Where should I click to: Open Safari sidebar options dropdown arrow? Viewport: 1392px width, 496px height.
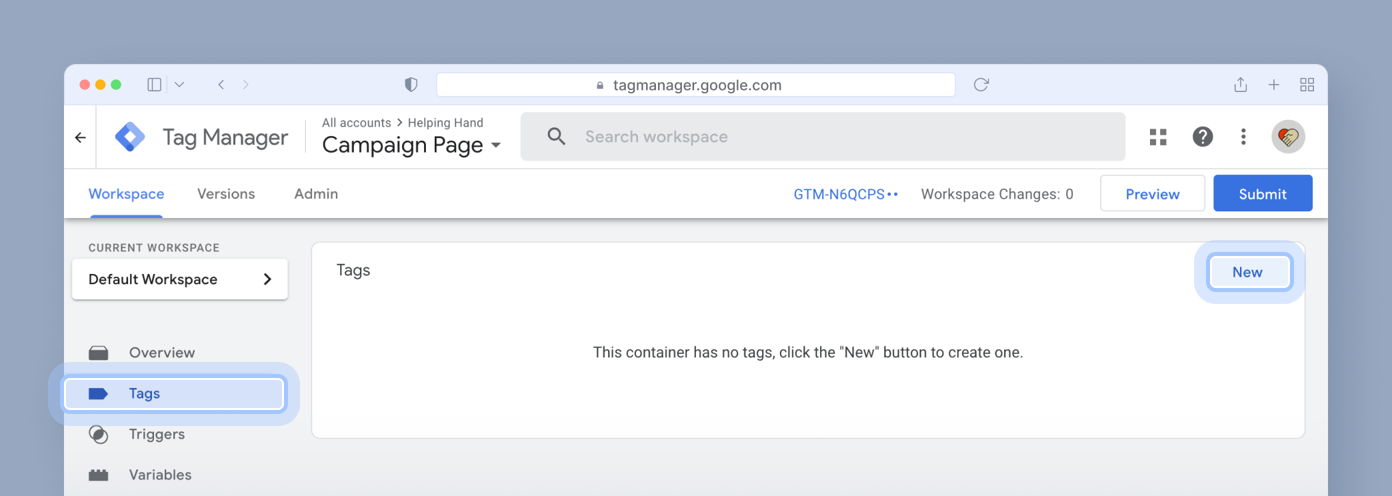pyautogui.click(x=180, y=85)
